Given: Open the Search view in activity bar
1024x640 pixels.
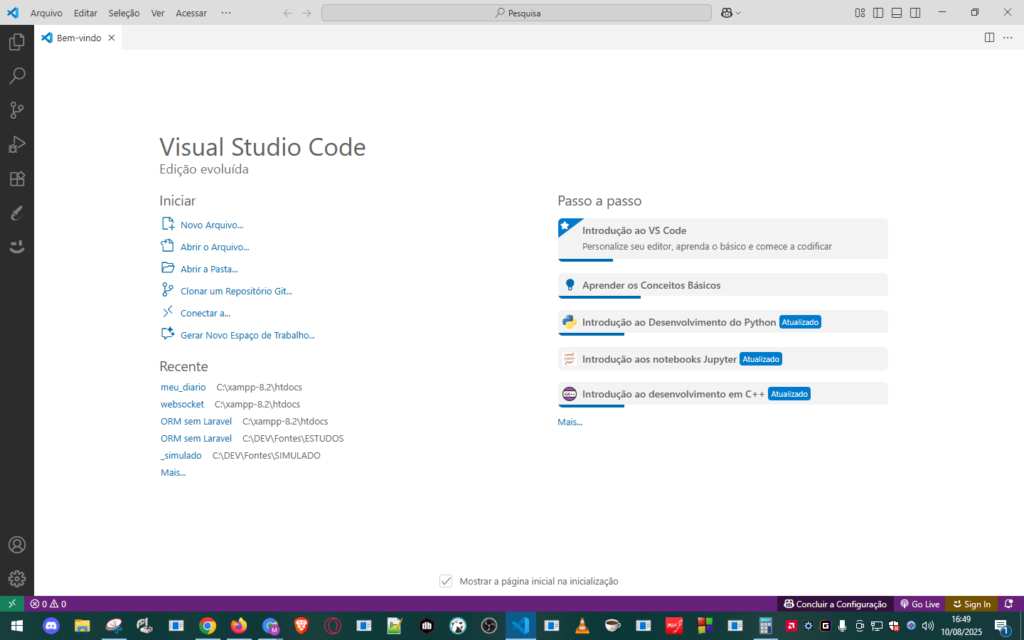Looking at the screenshot, I should pos(17,76).
